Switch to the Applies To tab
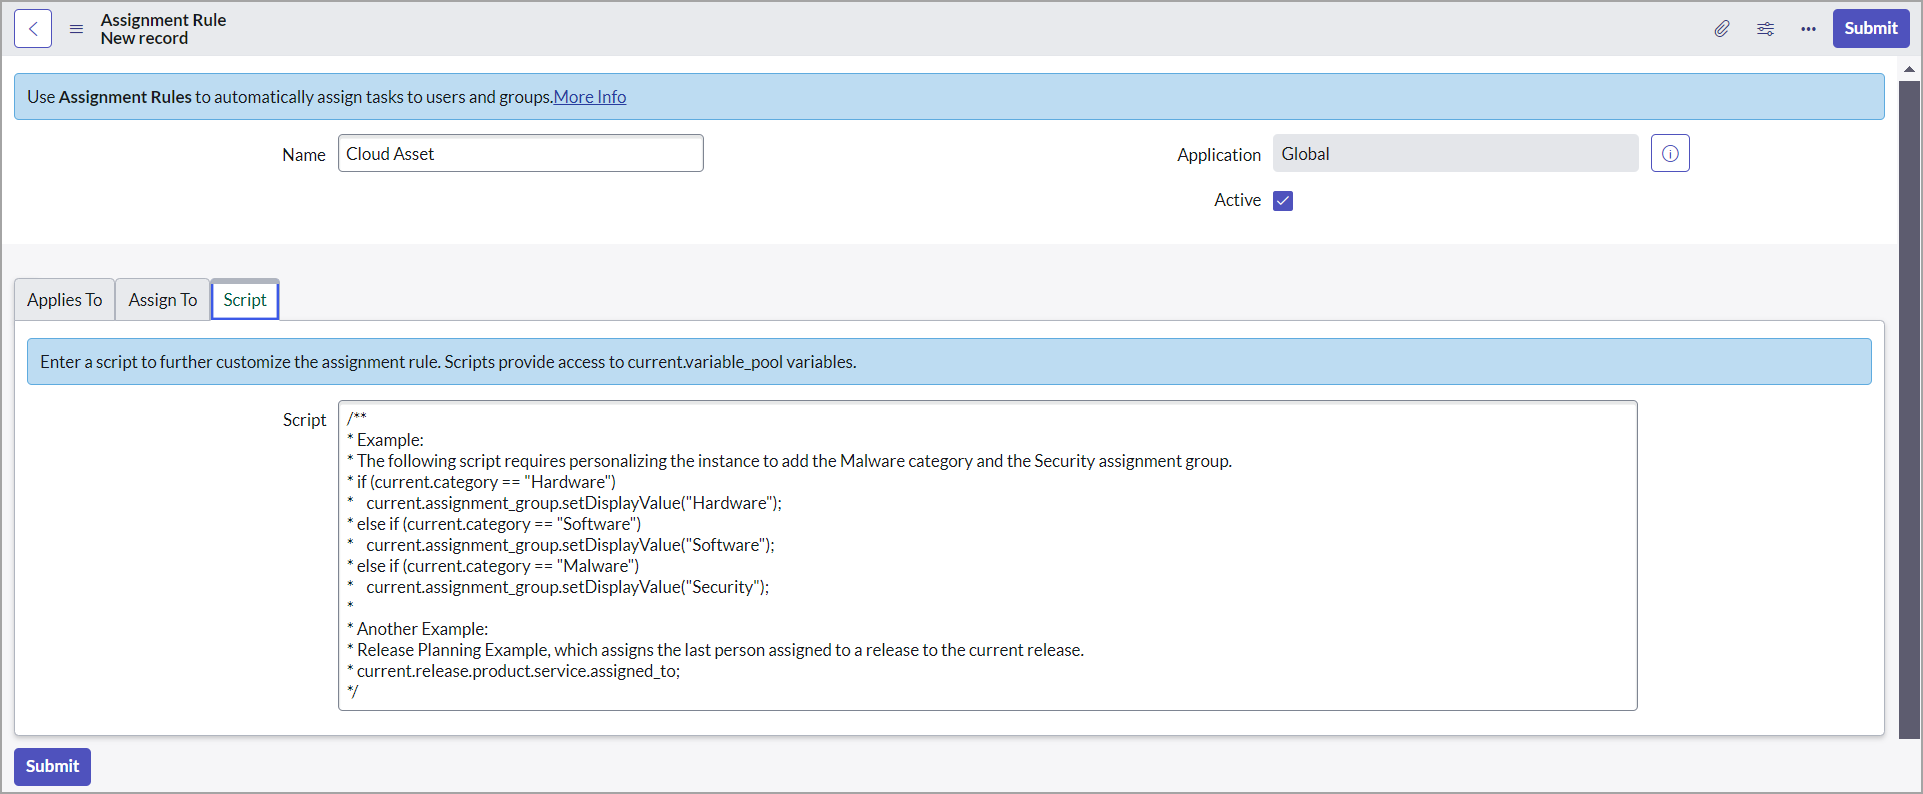 pyautogui.click(x=65, y=300)
